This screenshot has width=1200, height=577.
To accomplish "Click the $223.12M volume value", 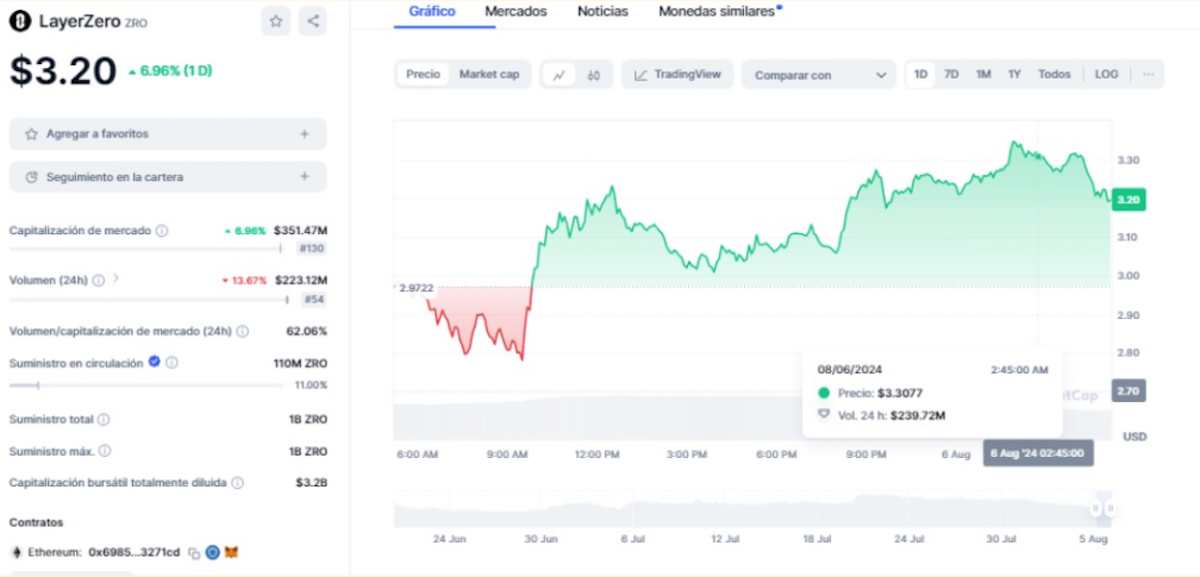I will click(301, 281).
